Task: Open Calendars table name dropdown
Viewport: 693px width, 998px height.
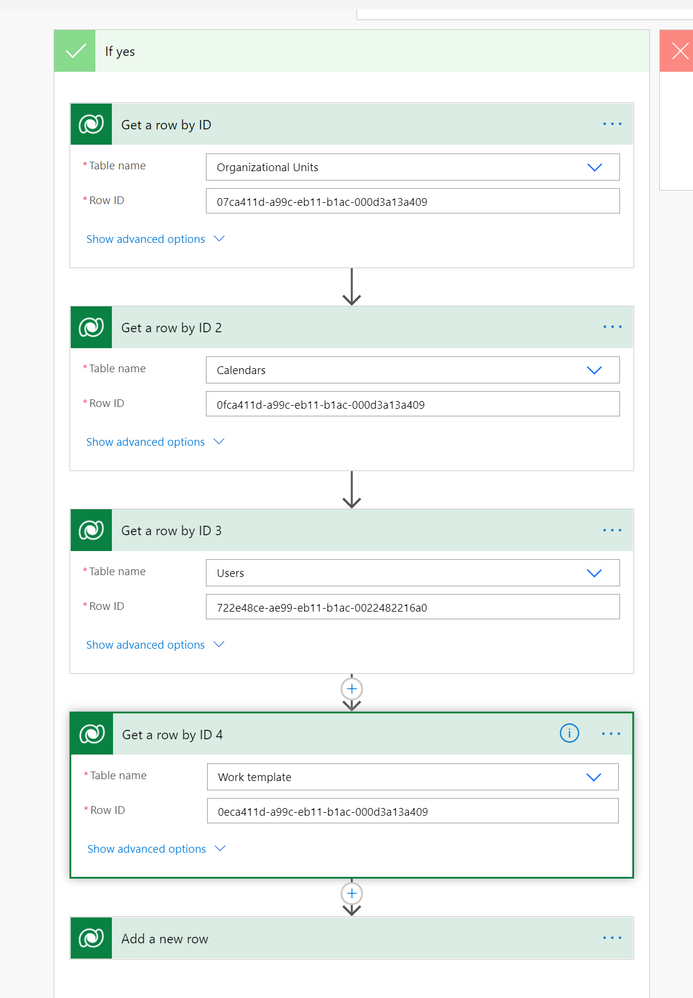Action: pyautogui.click(x=594, y=370)
